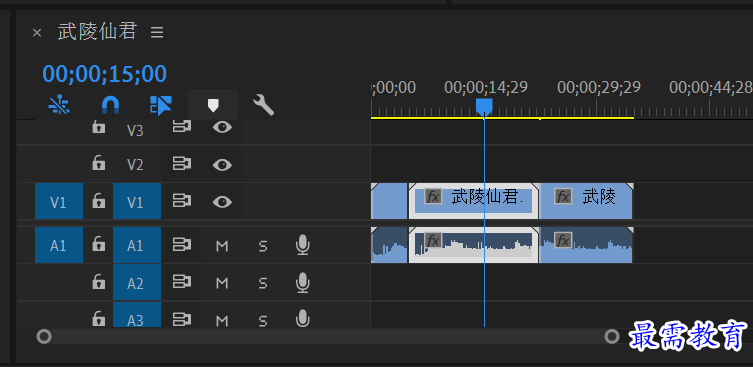Open fx badge on selected A1 audio clip
753x367 pixels.
(x=433, y=240)
